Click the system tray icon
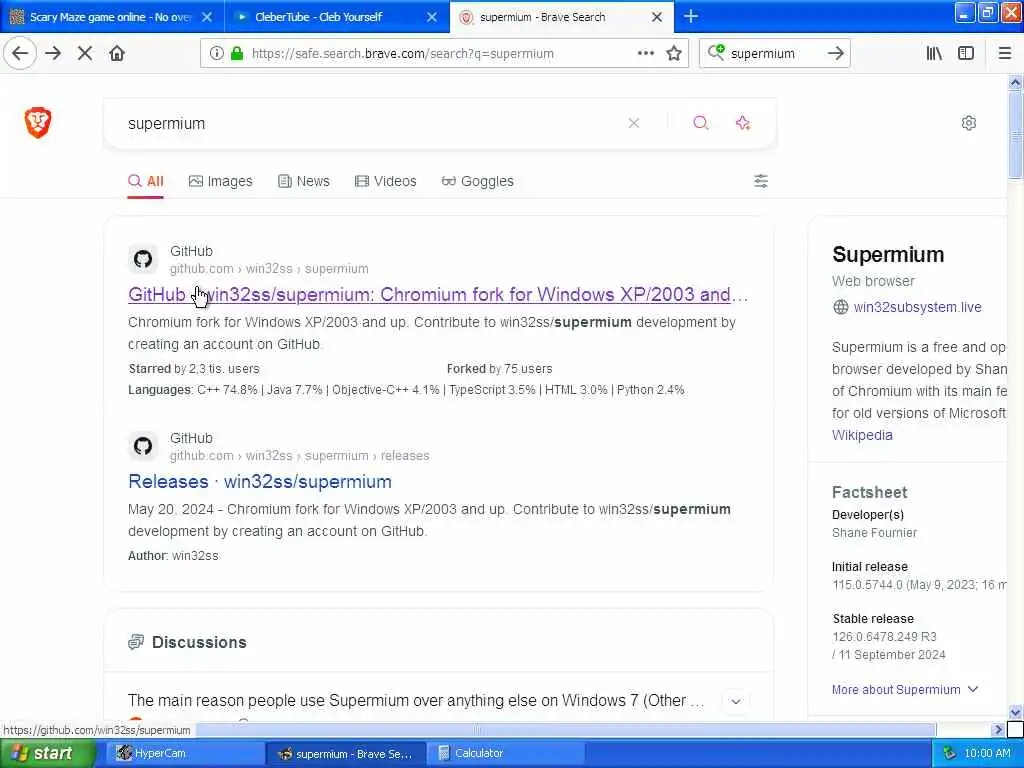Screen dimensions: 1024x768 [949, 753]
